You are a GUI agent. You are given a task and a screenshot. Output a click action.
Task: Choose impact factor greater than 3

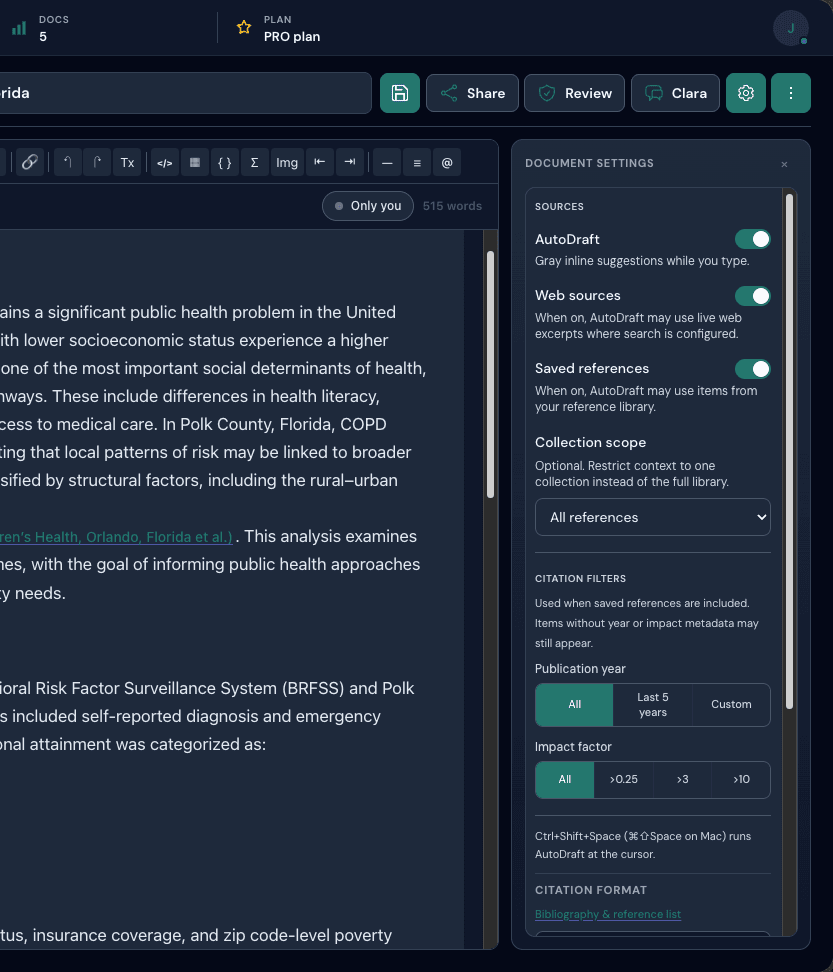681,779
